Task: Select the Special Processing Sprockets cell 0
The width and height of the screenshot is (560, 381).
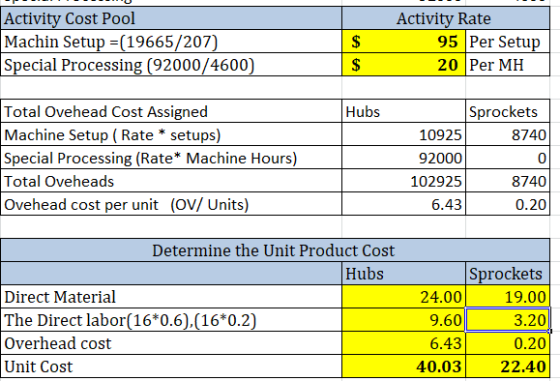Action: coord(508,158)
